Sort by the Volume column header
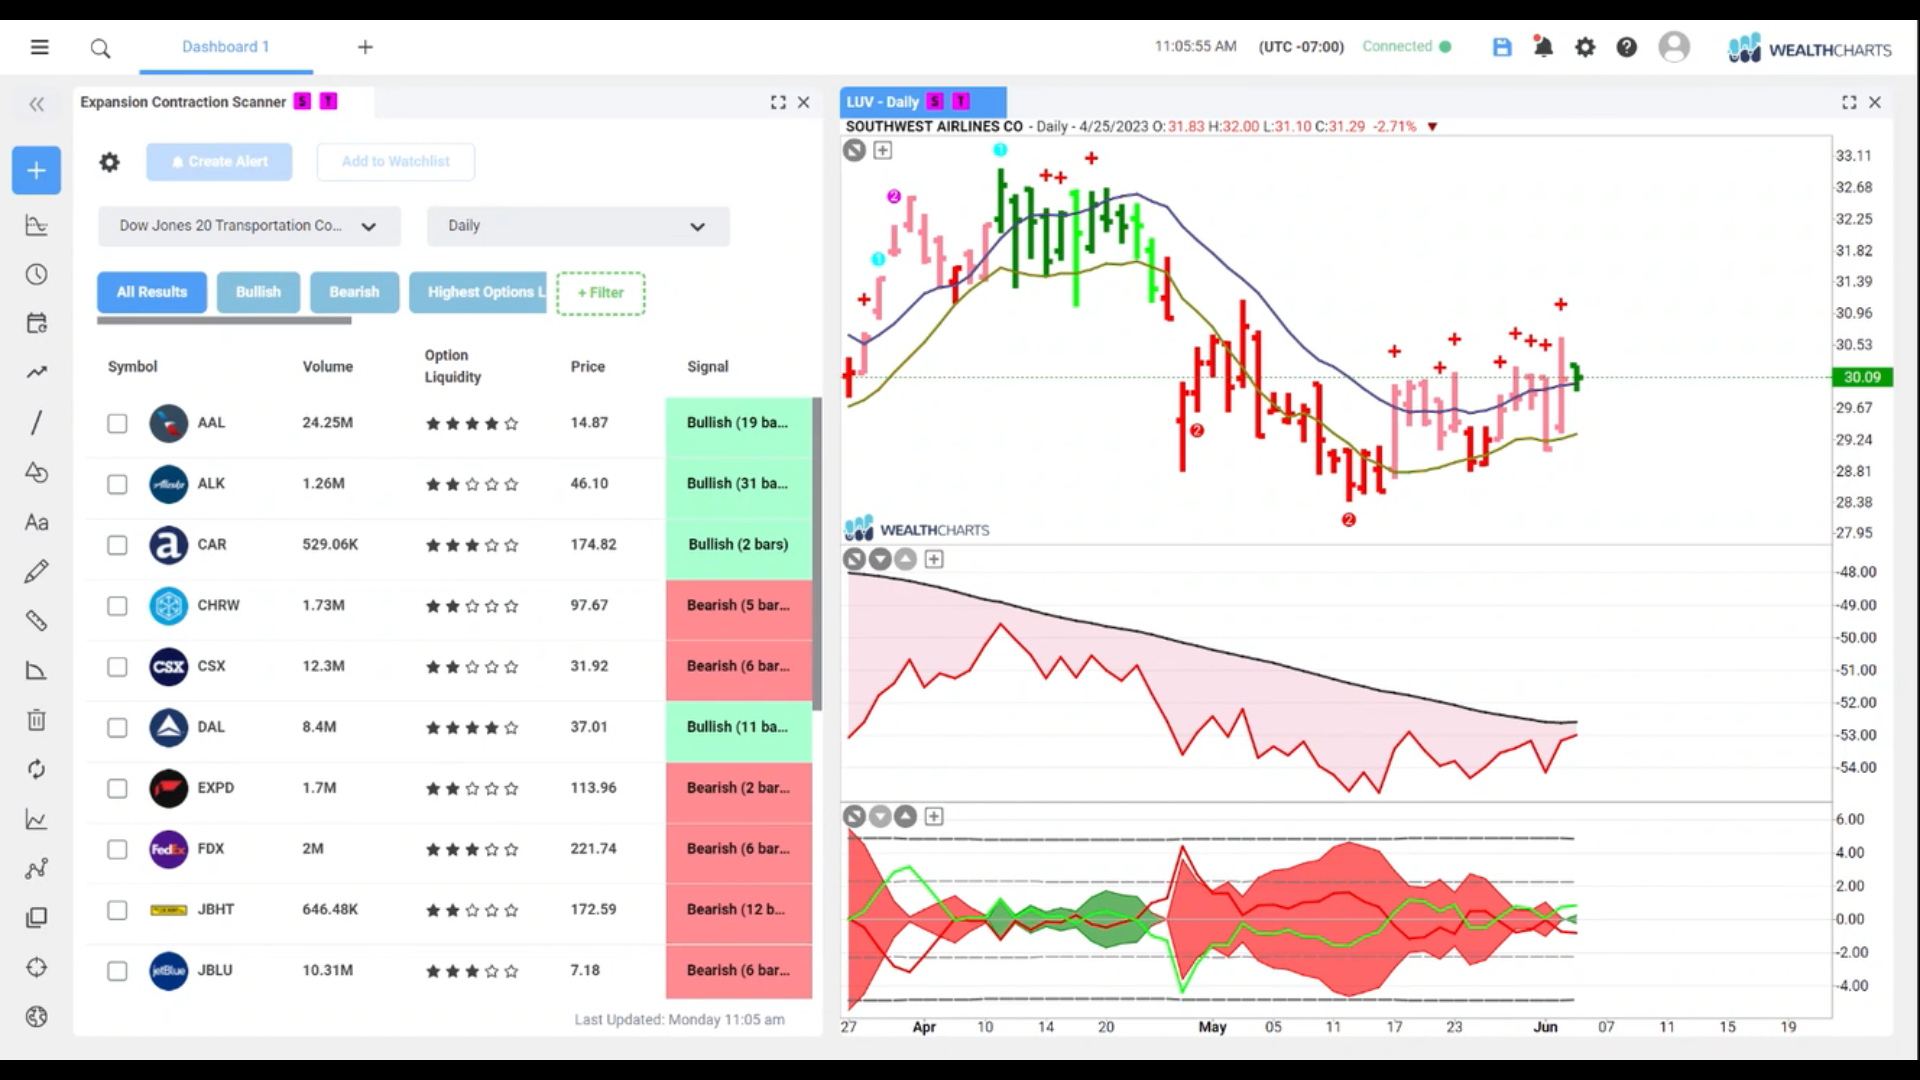1920x1080 pixels. [328, 367]
